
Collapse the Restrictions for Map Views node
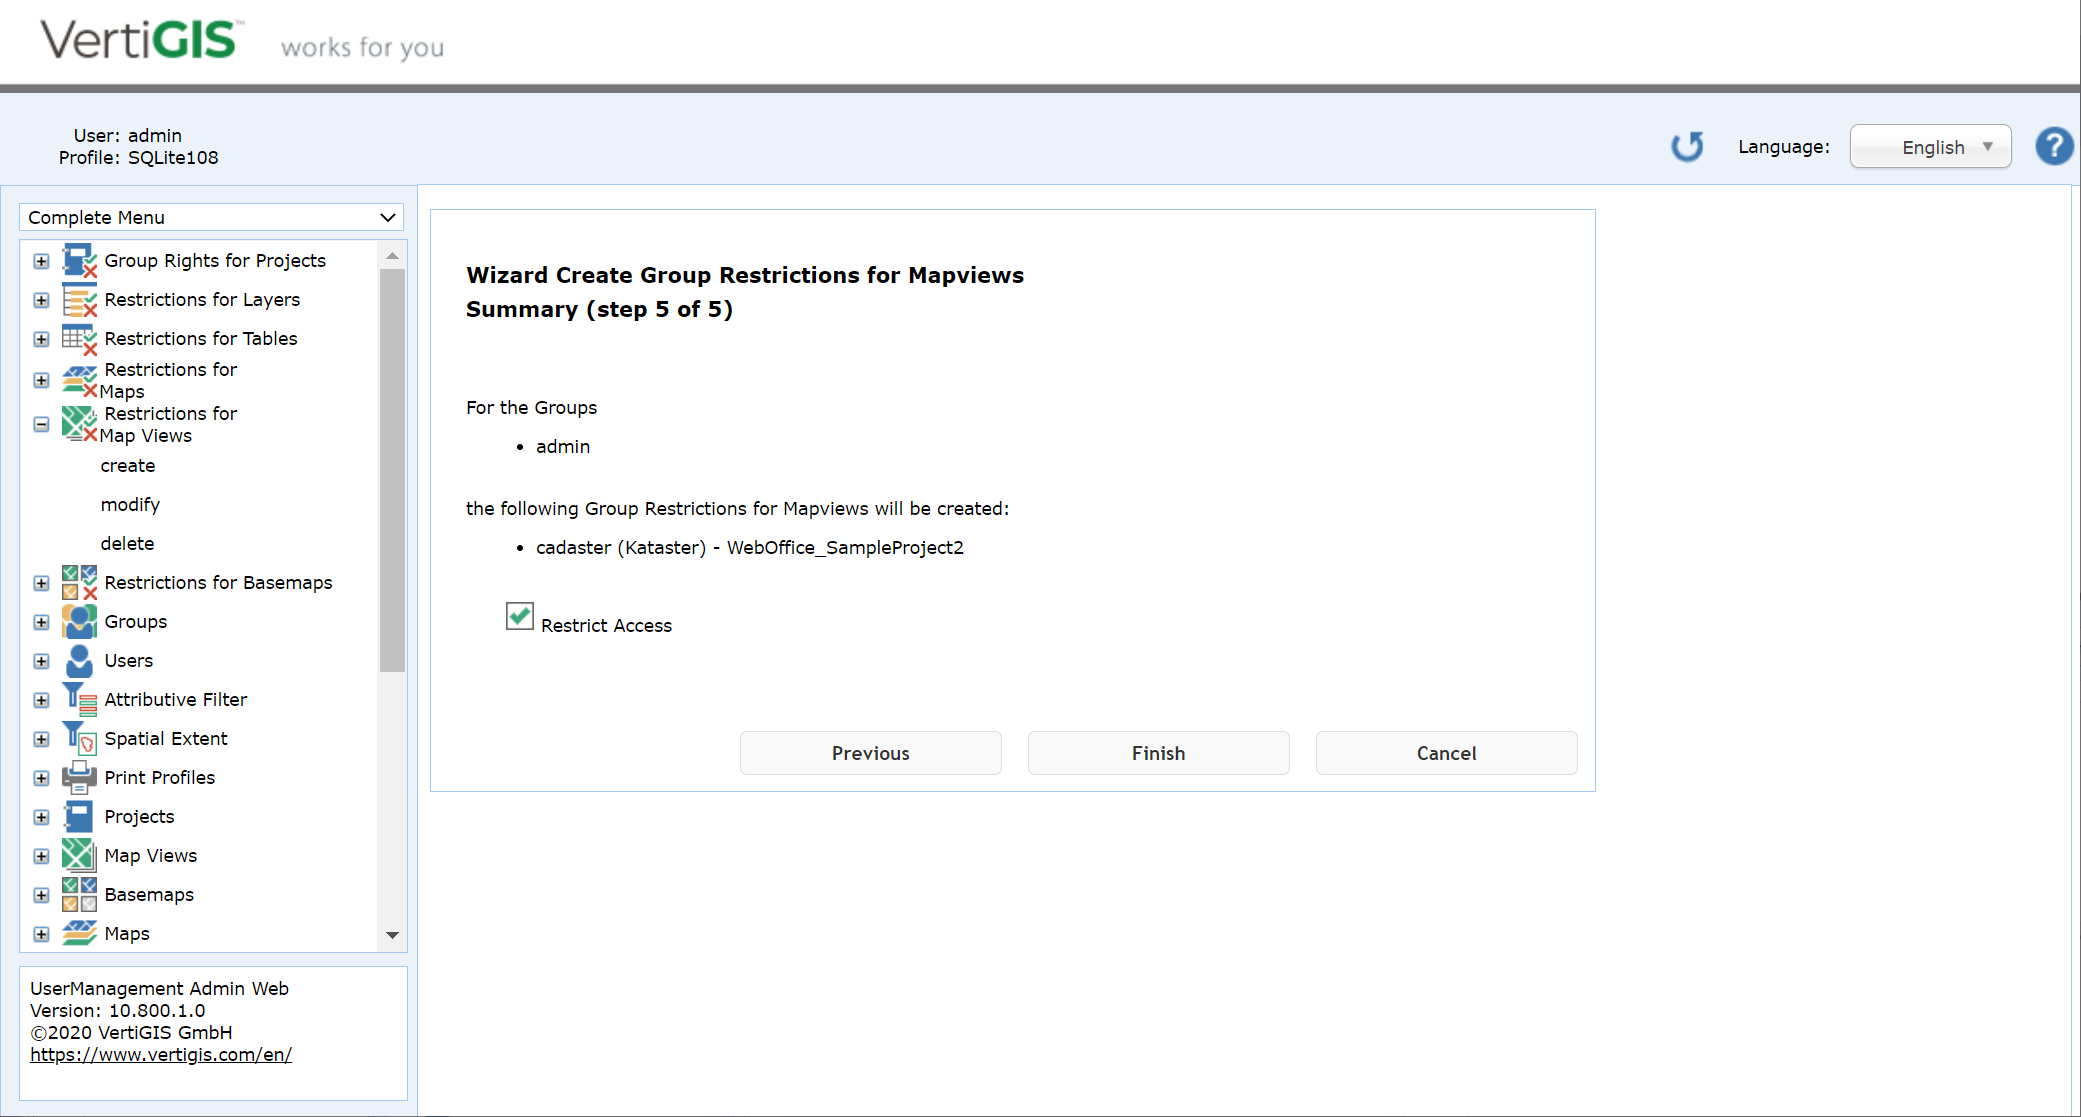click(41, 424)
